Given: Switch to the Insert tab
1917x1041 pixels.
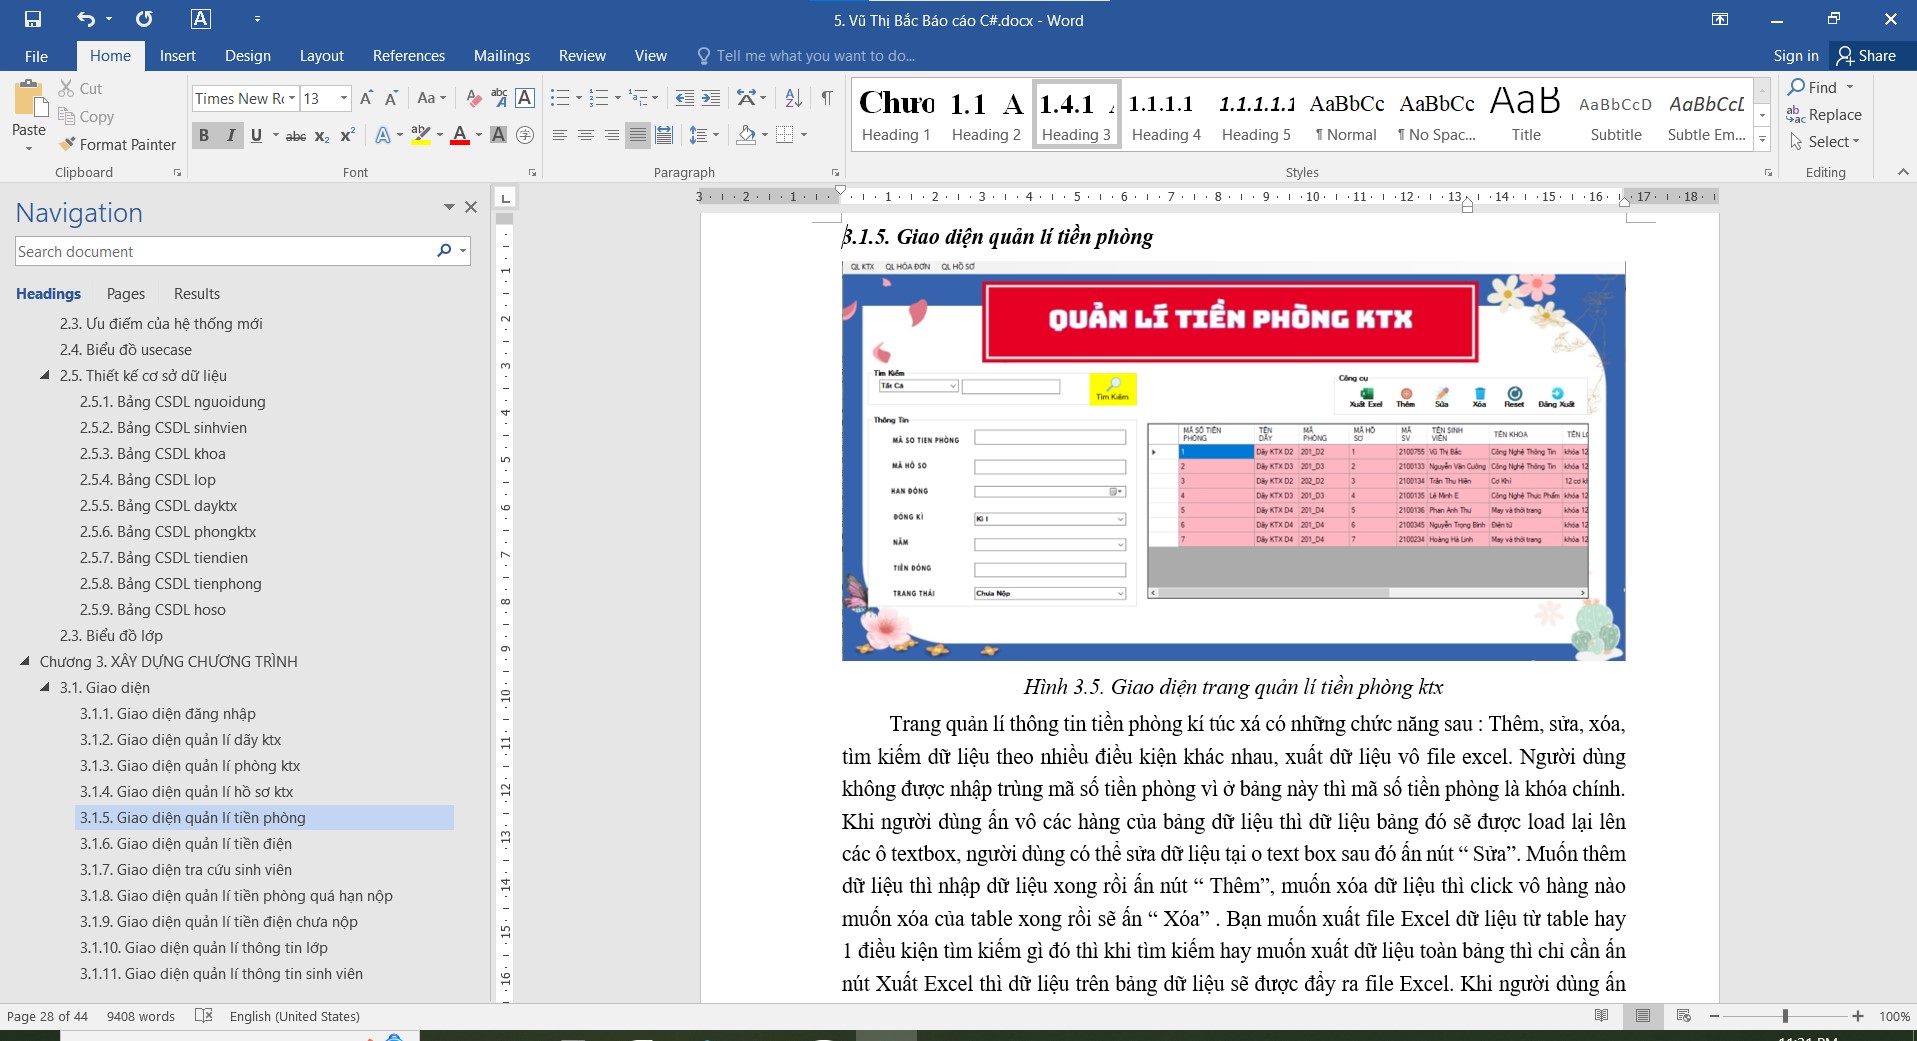Looking at the screenshot, I should (x=178, y=56).
